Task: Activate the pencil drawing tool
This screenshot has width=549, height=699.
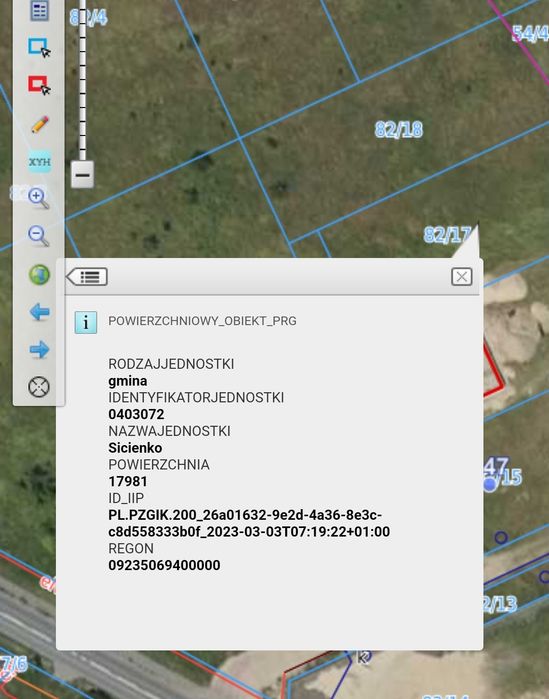Action: 40,124
